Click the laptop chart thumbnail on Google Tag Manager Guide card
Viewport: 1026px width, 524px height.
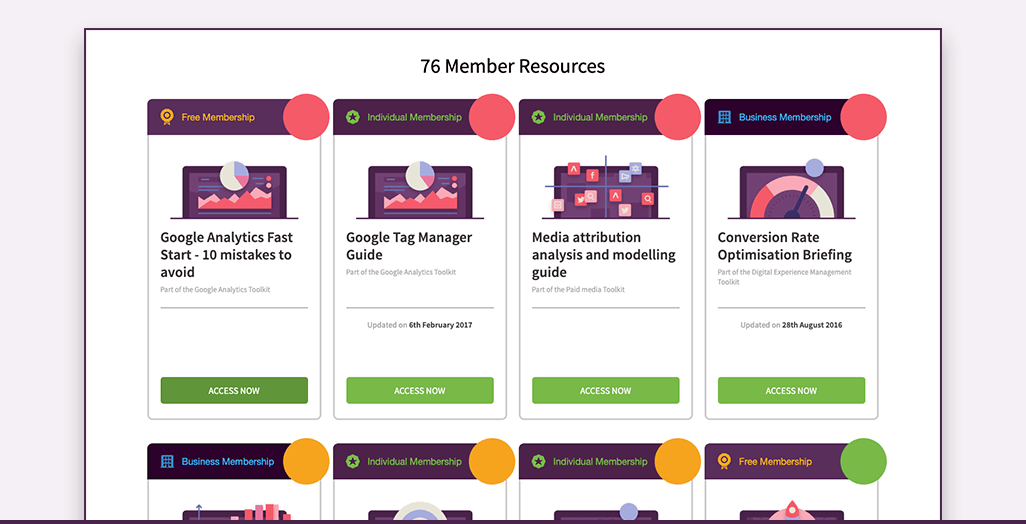click(x=420, y=189)
